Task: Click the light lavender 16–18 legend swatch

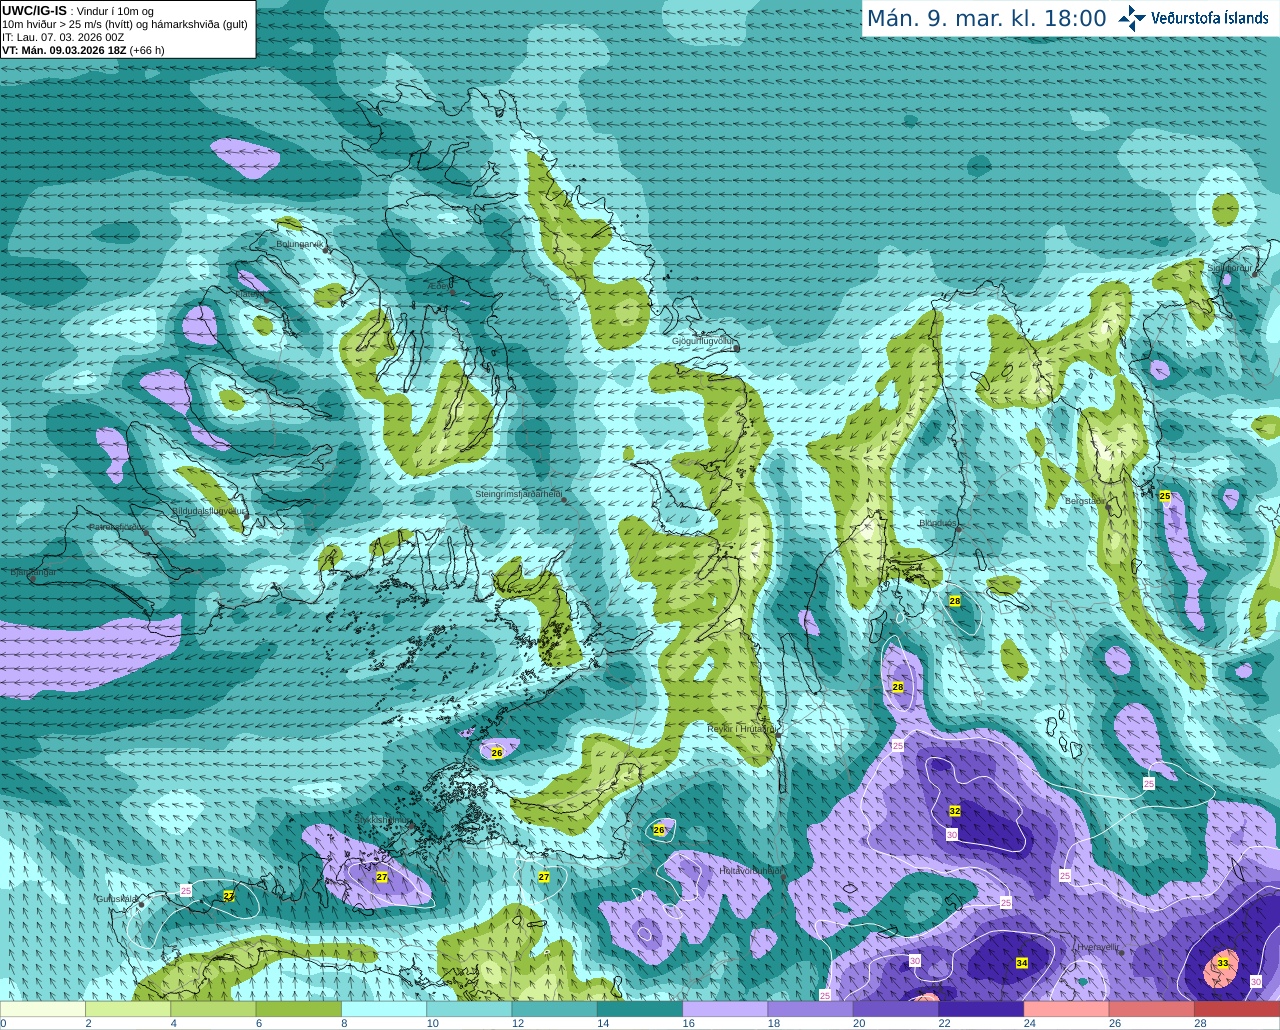Action: tap(726, 1009)
